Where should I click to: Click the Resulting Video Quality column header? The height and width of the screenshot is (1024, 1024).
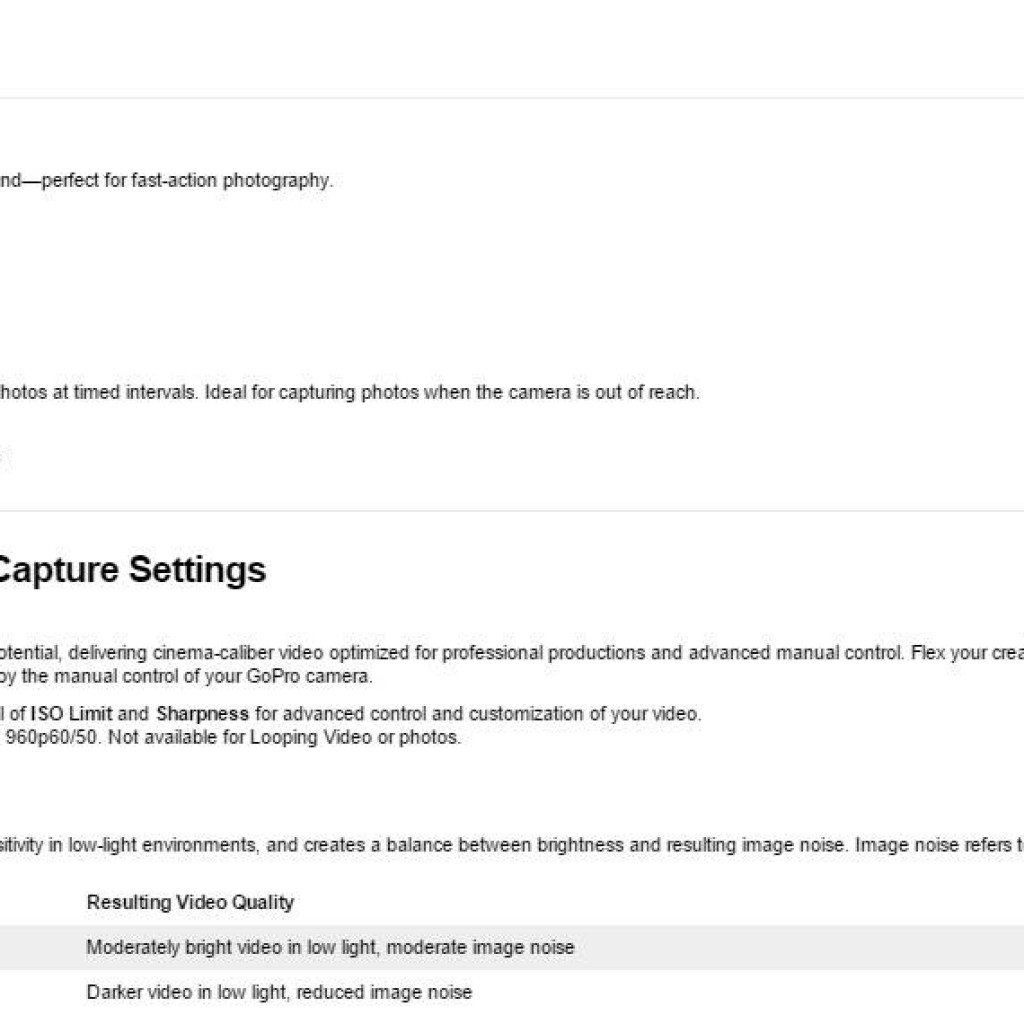coord(190,903)
